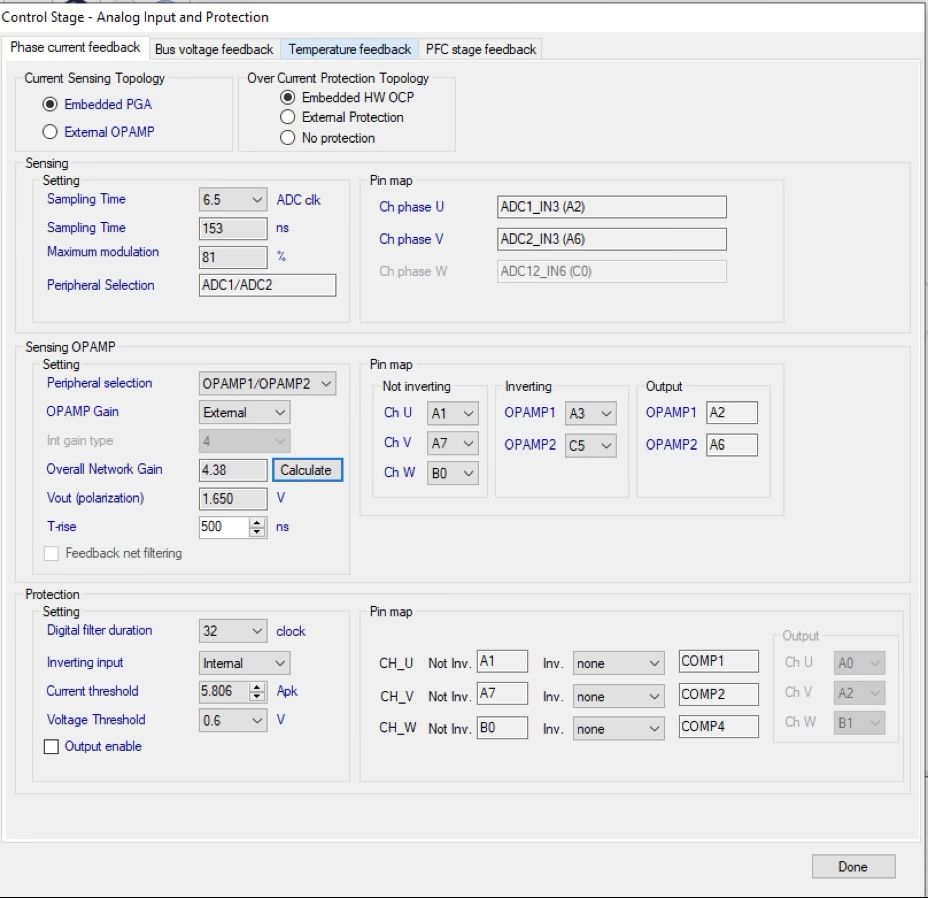Expand the OPAMP Gain dropdown
Screen dimensions: 928x898
pyautogui.click(x=244, y=413)
